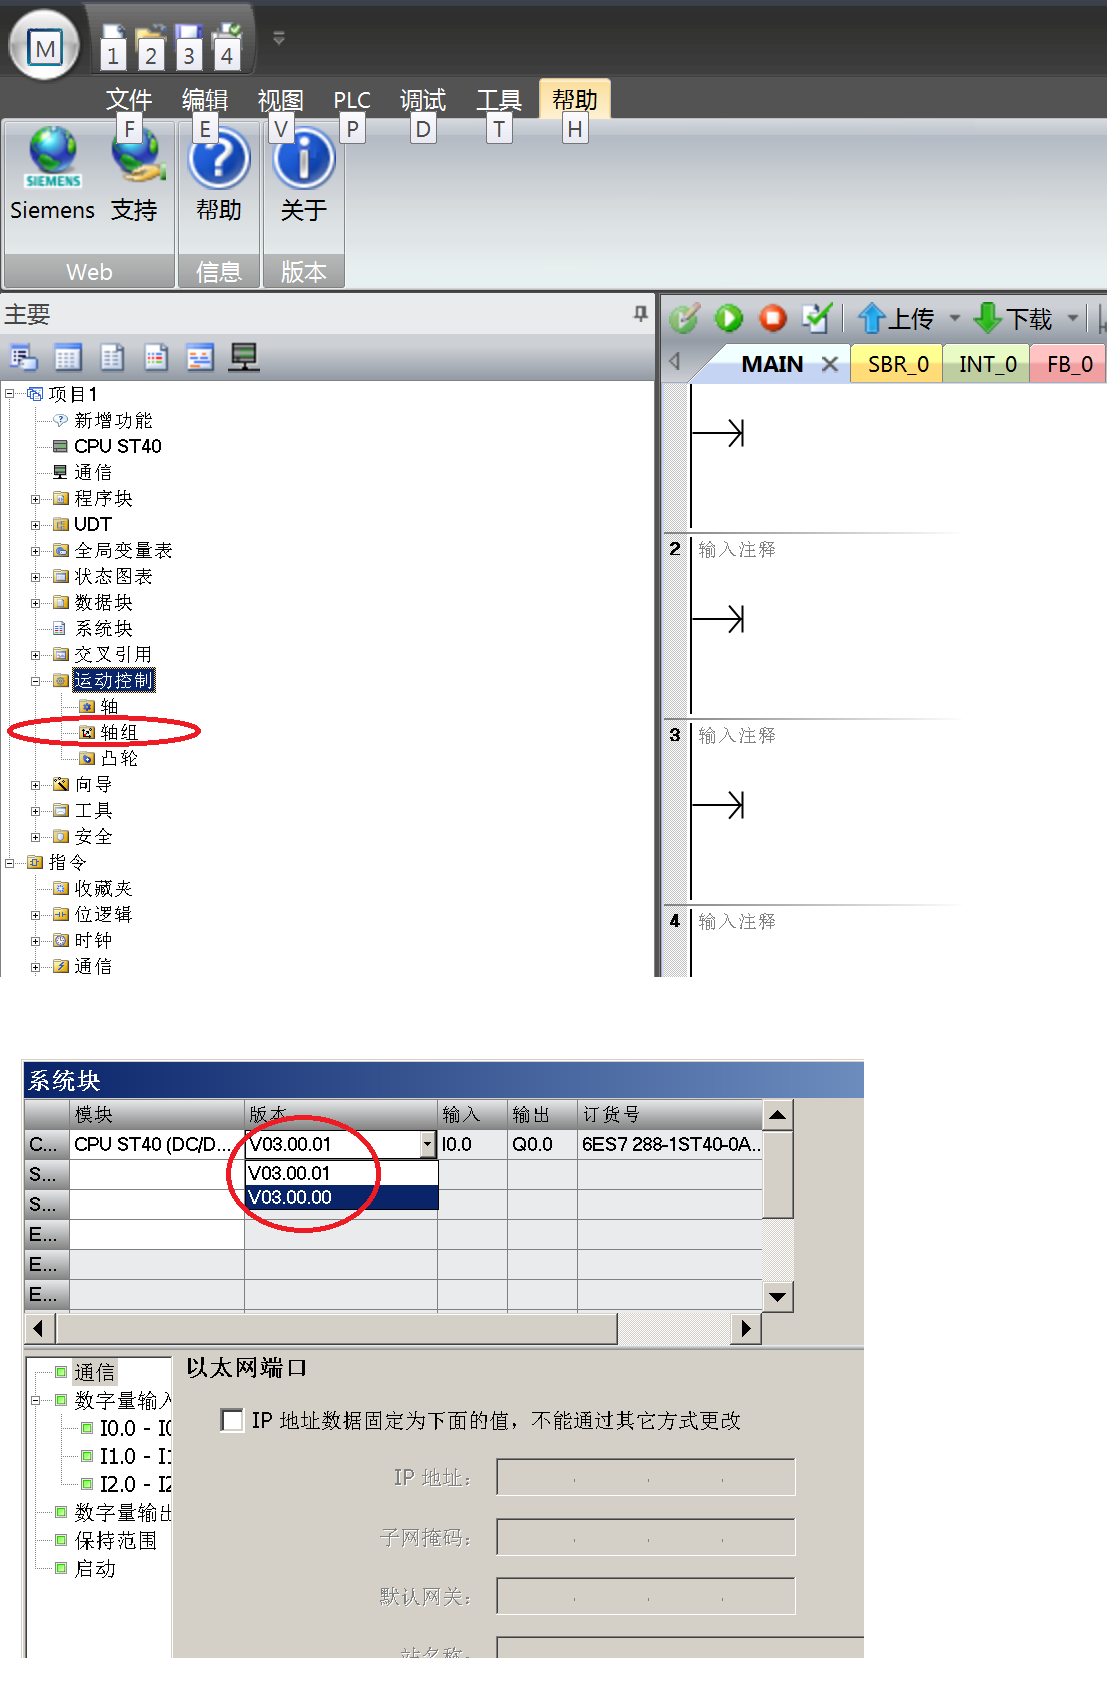
Task: Click the About info icon
Action: click(303, 160)
